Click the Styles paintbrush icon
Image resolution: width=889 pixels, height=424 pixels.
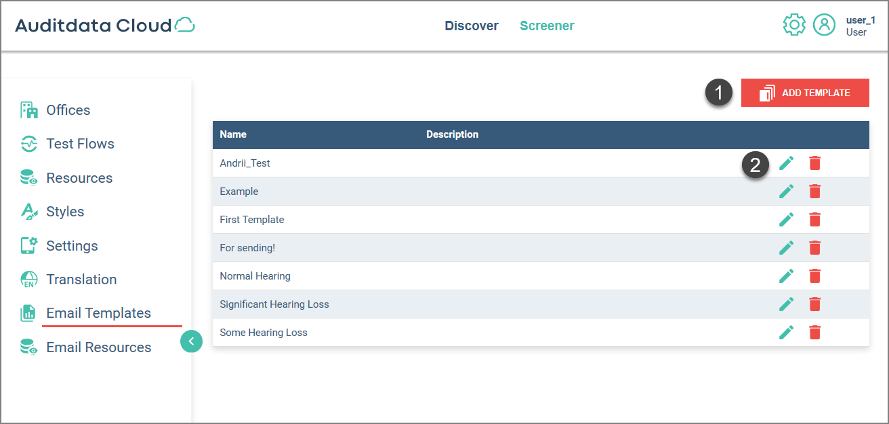click(29, 211)
